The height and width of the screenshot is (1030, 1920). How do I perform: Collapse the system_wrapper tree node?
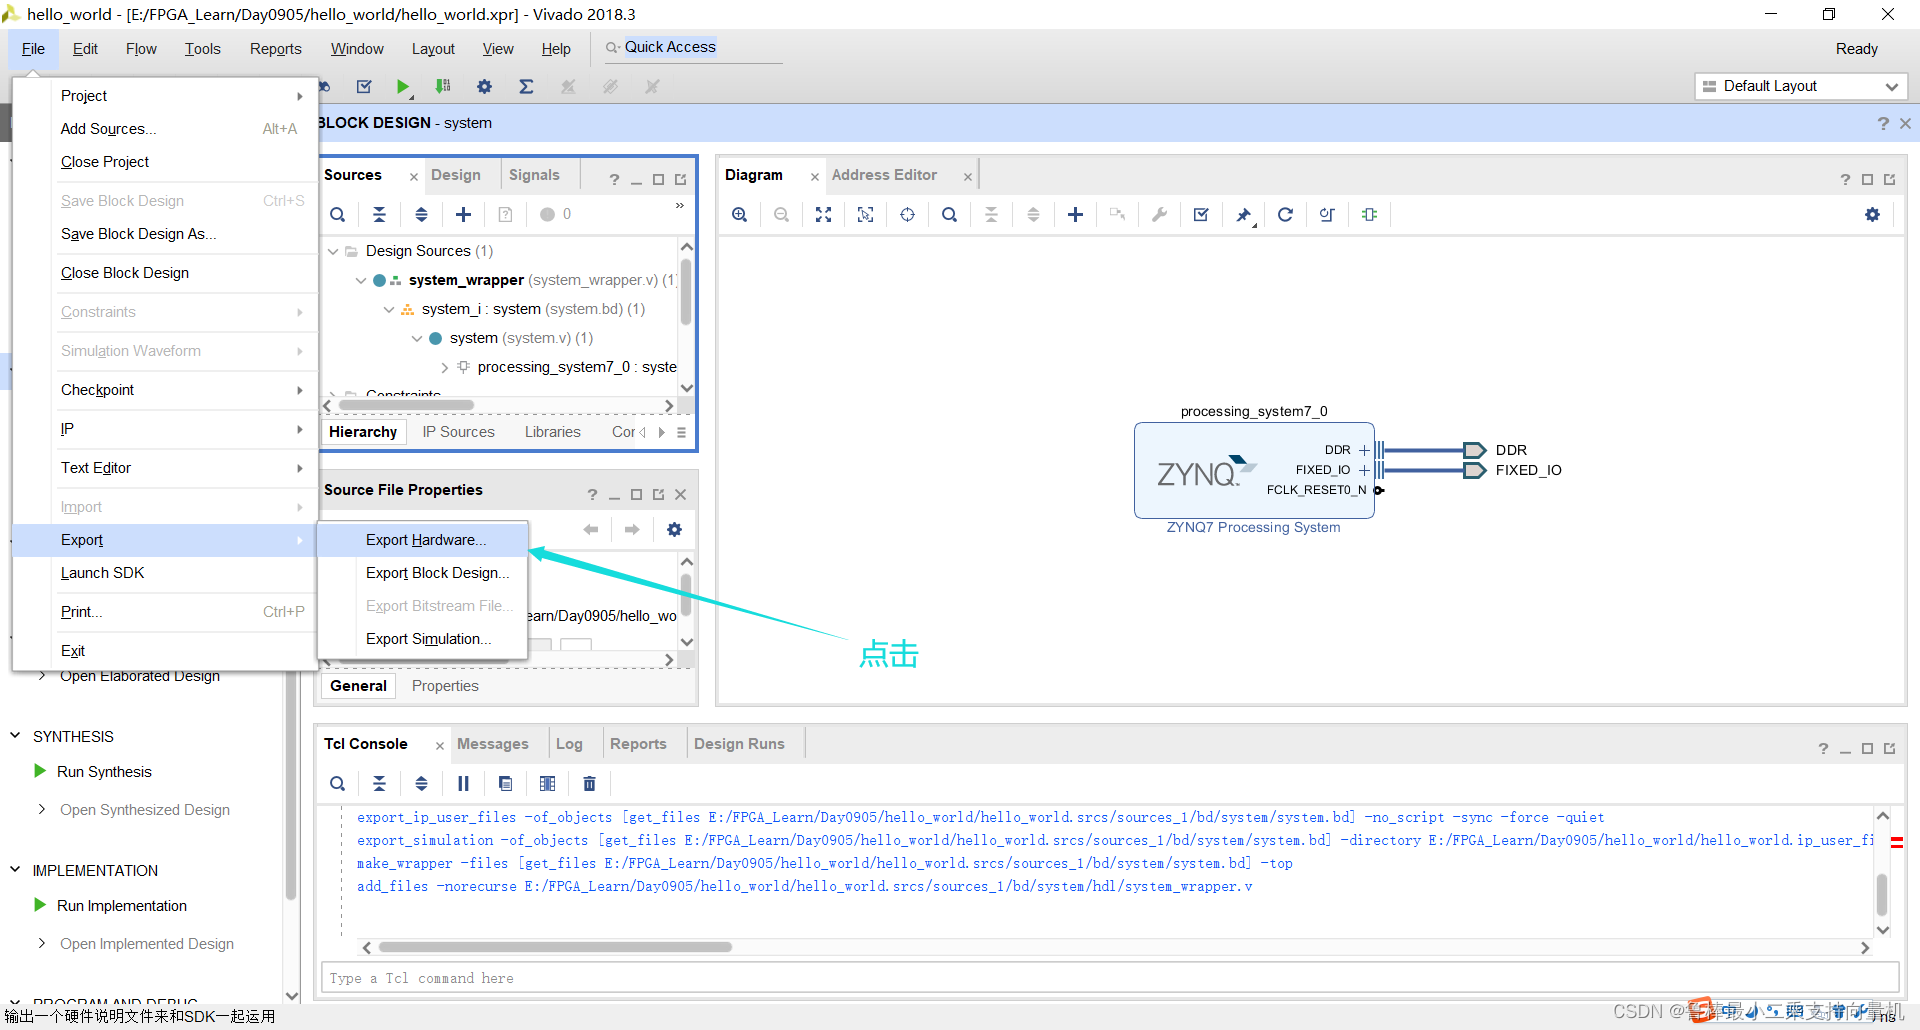pyautogui.click(x=361, y=280)
